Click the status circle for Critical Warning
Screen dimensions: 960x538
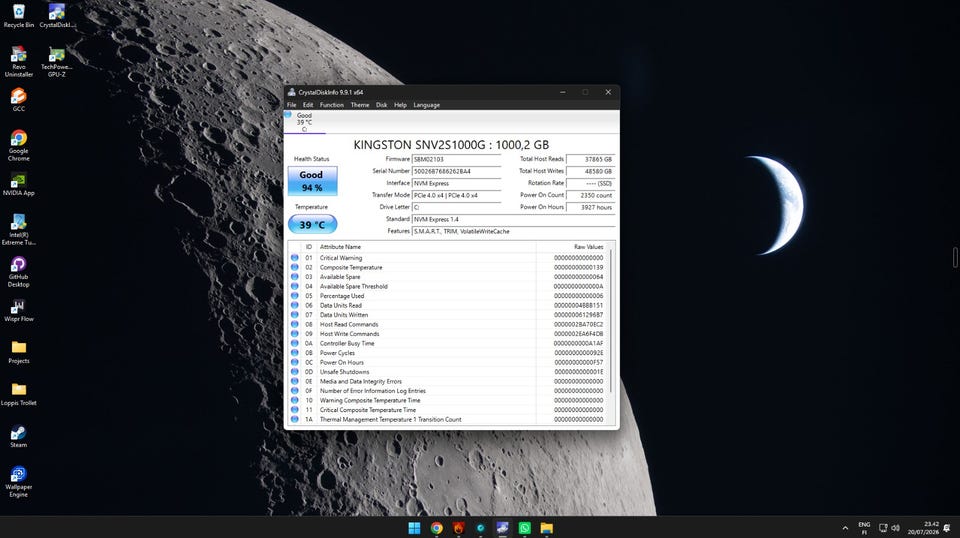[294, 258]
